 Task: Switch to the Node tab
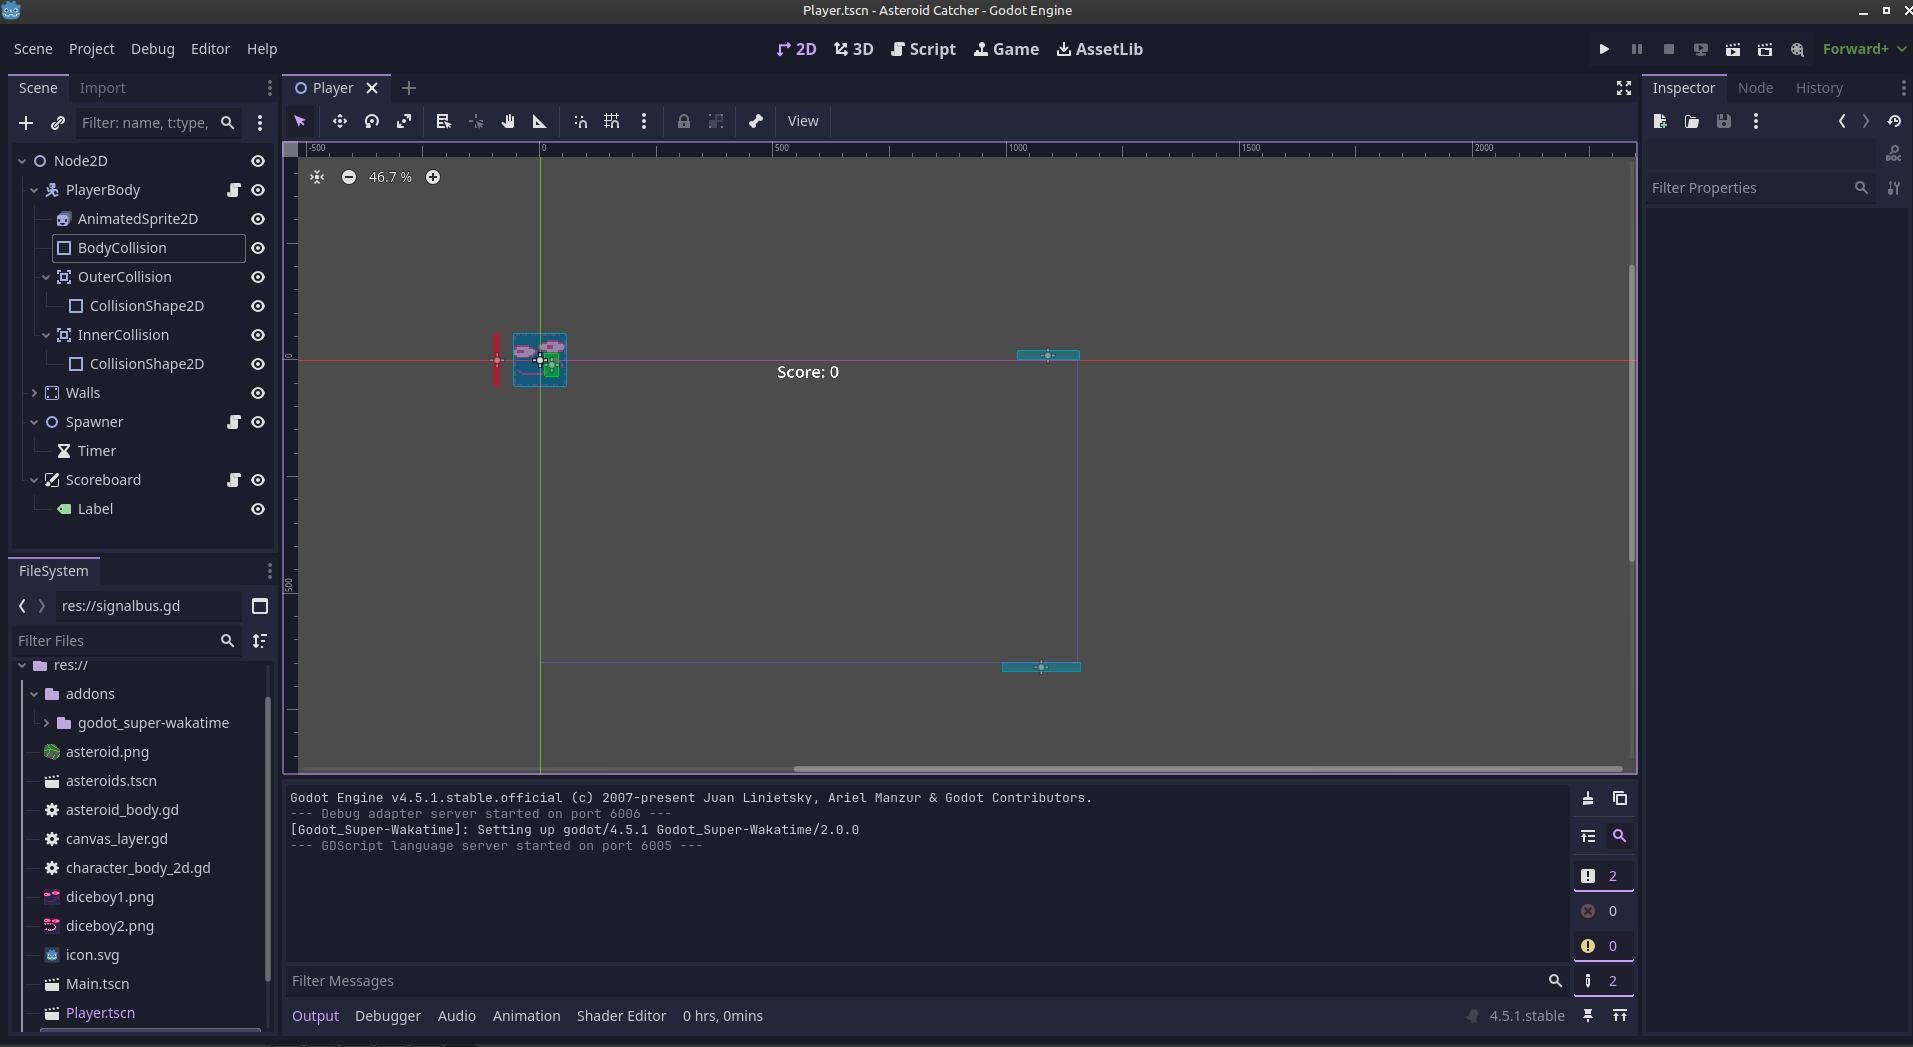(1755, 88)
